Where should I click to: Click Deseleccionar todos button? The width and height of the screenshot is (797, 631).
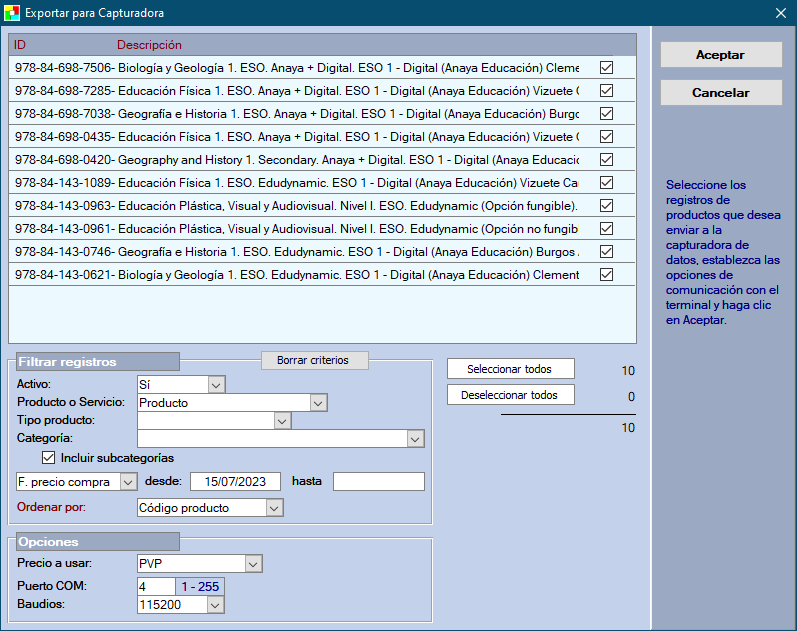click(x=510, y=395)
